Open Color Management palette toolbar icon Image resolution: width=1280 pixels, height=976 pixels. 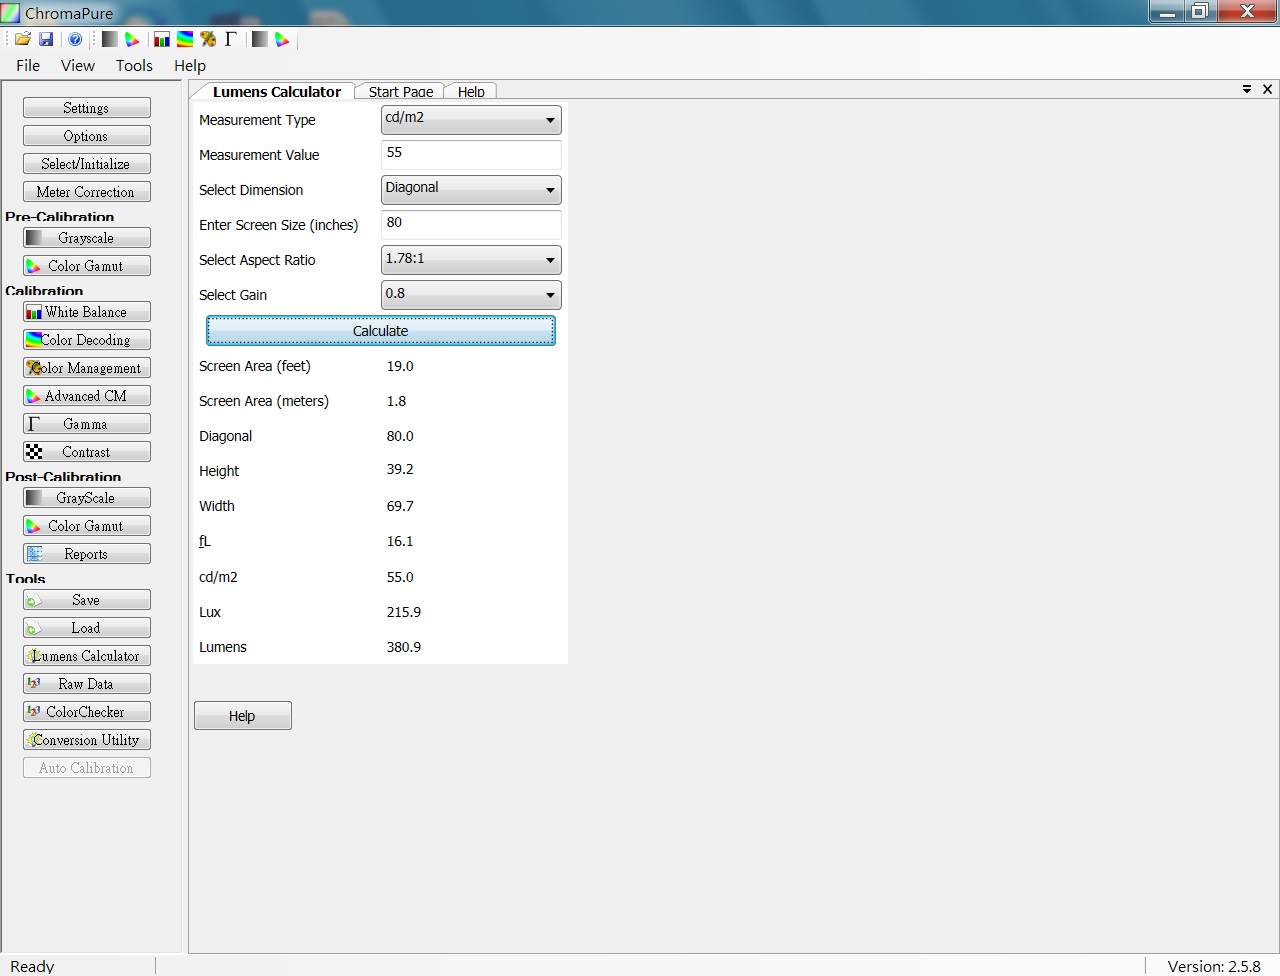(208, 39)
